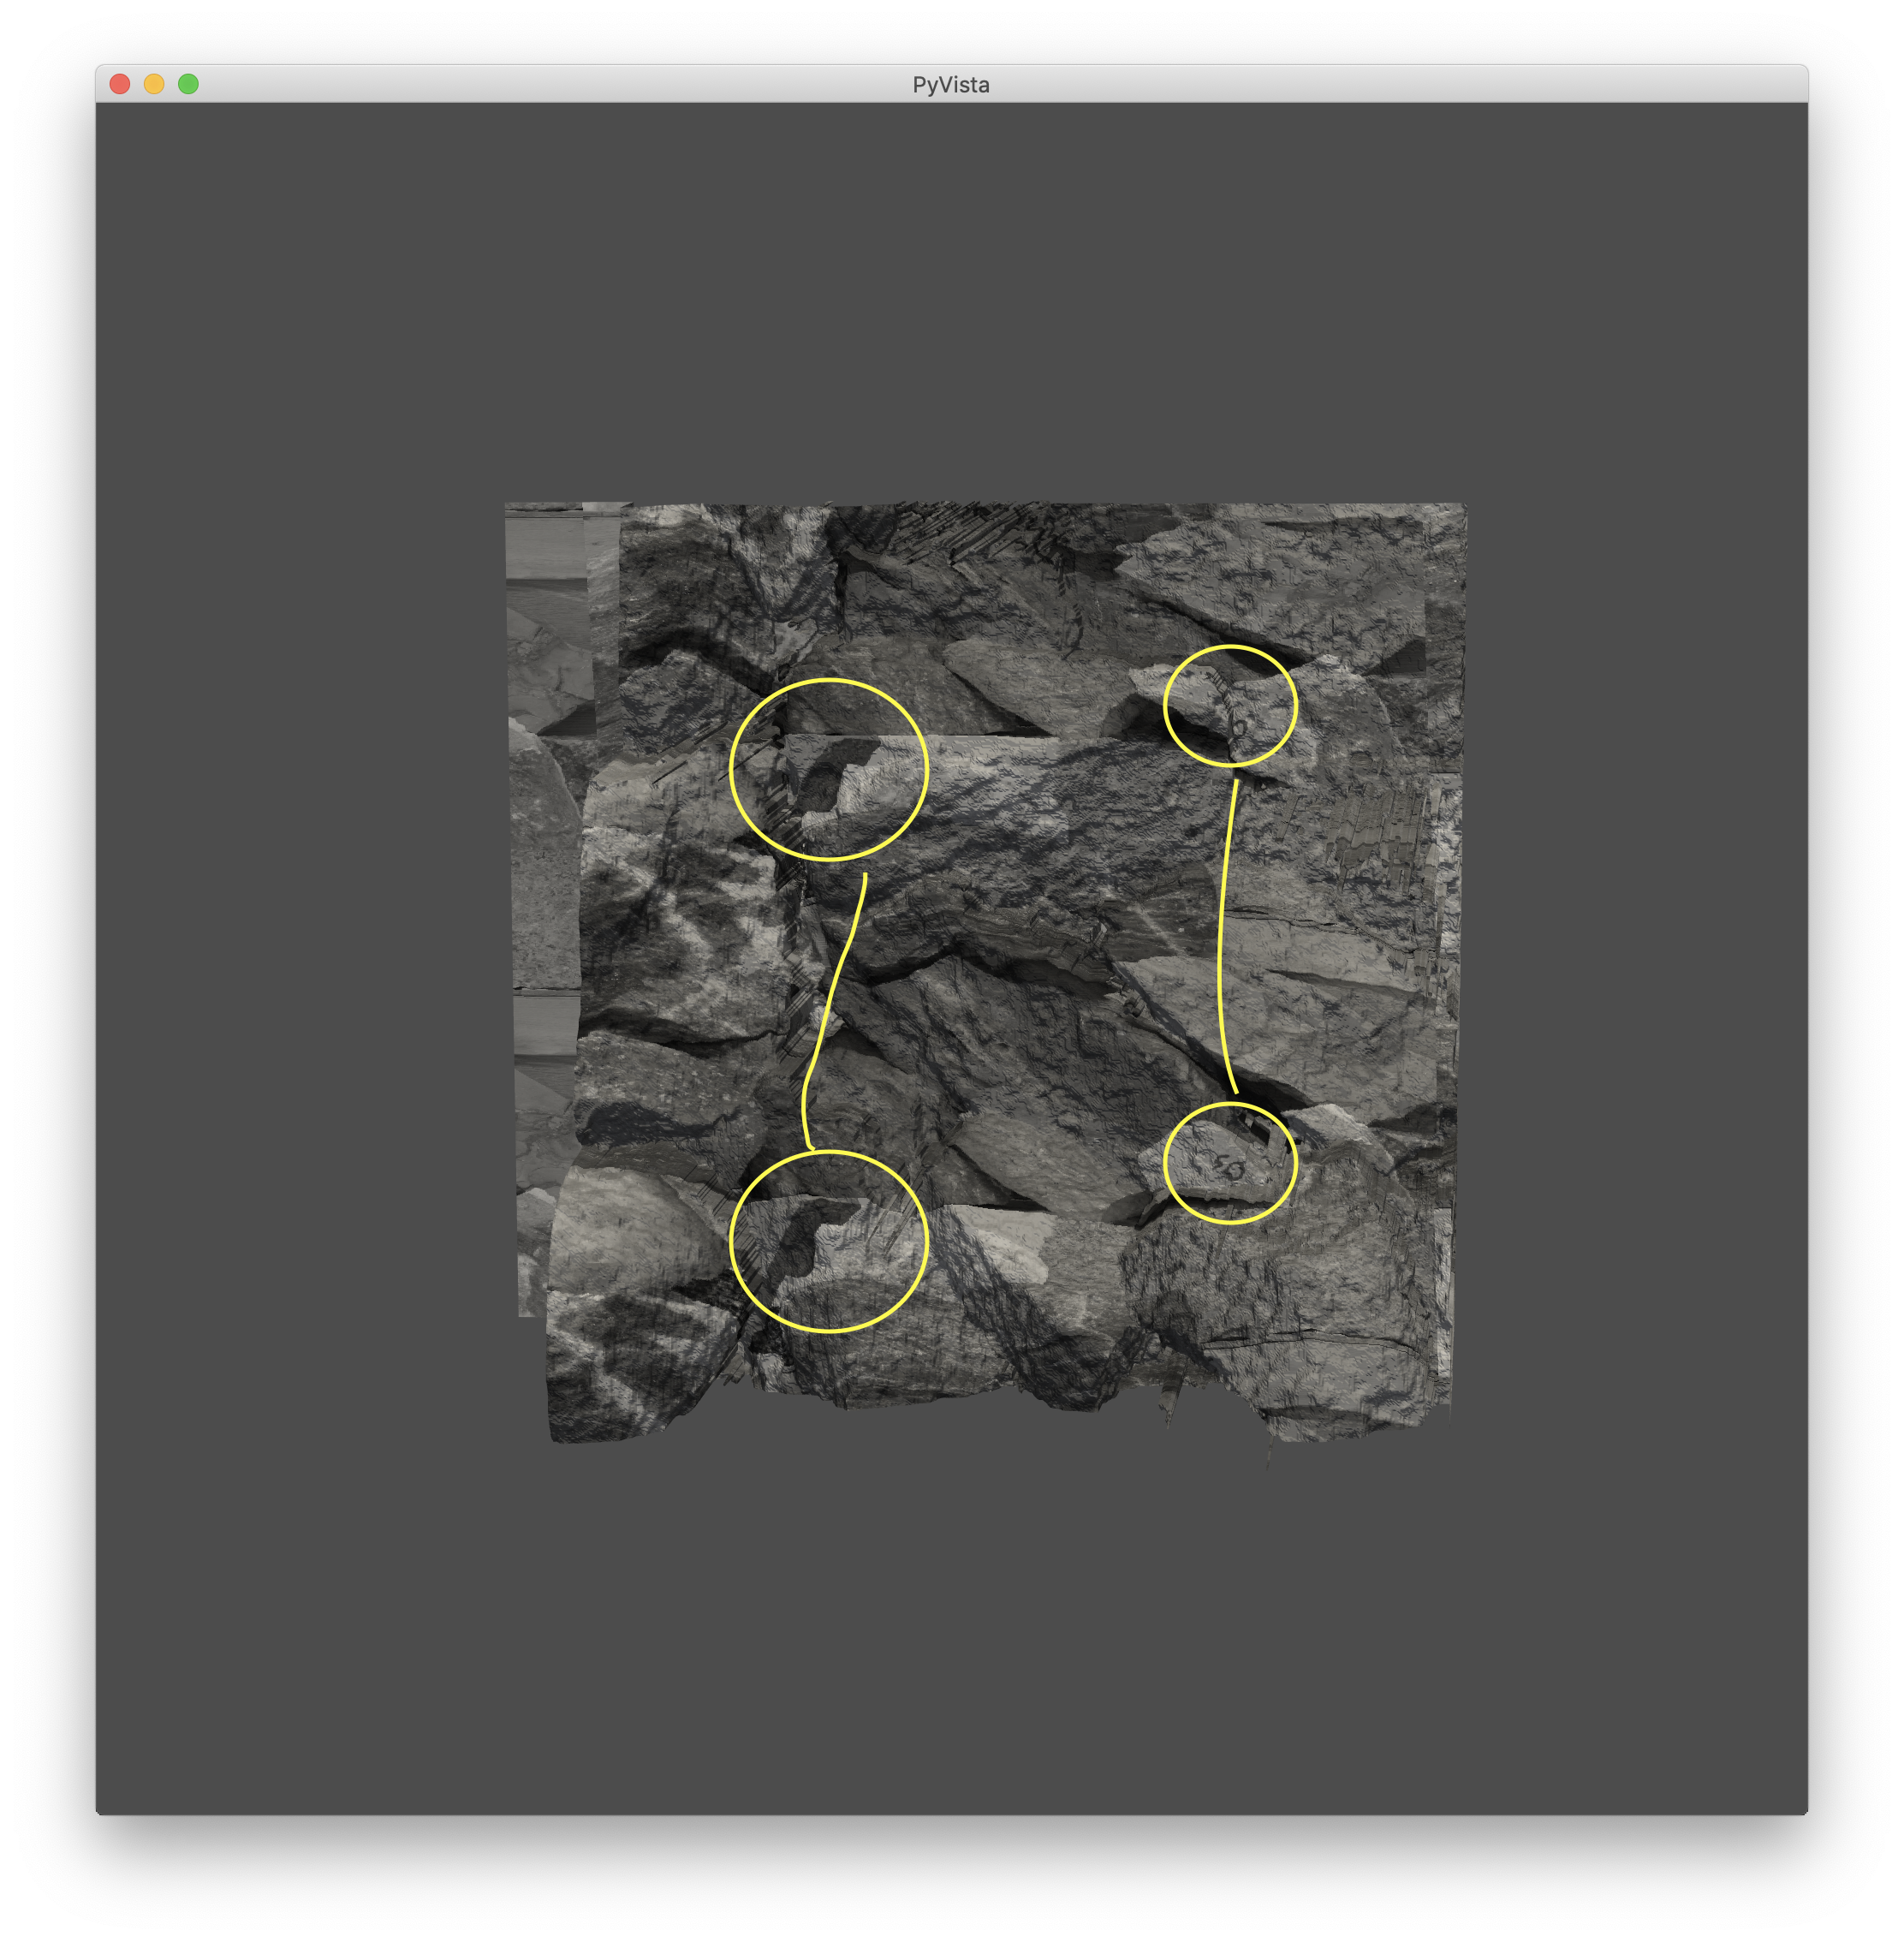Image resolution: width=1904 pixels, height=1942 pixels.
Task: Click the gray background left of the rock mesh
Action: coord(300,960)
